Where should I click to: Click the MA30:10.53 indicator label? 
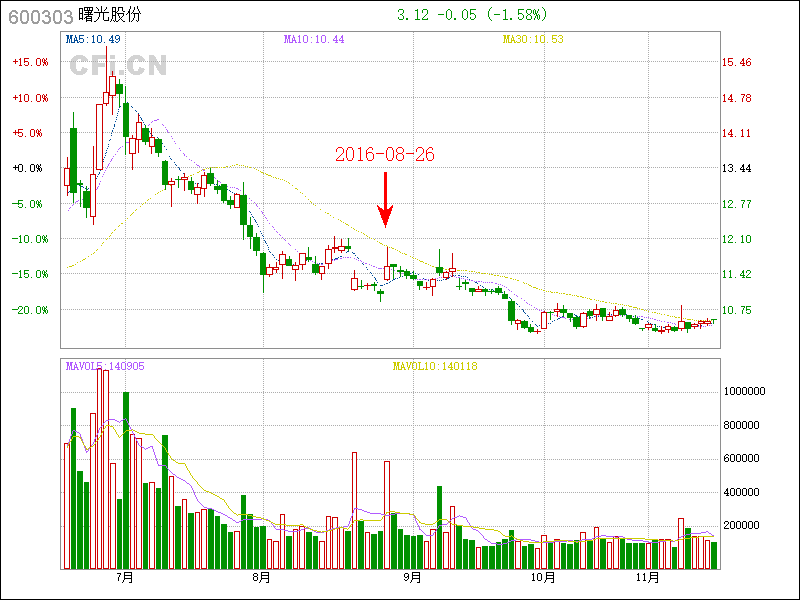tap(535, 39)
